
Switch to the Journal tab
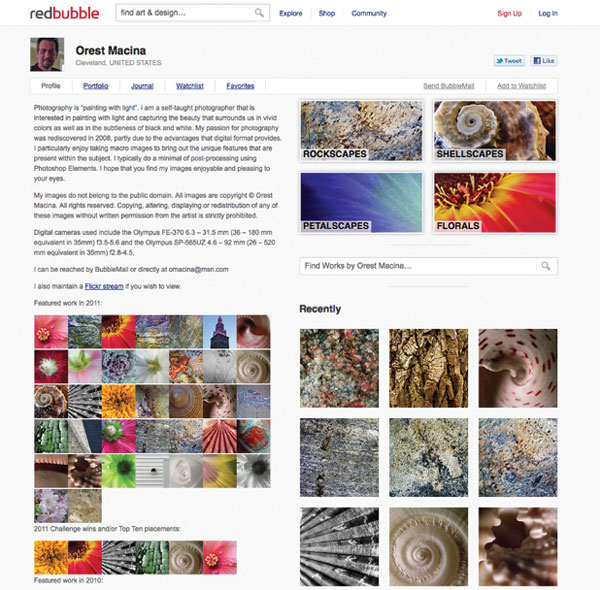click(x=142, y=86)
